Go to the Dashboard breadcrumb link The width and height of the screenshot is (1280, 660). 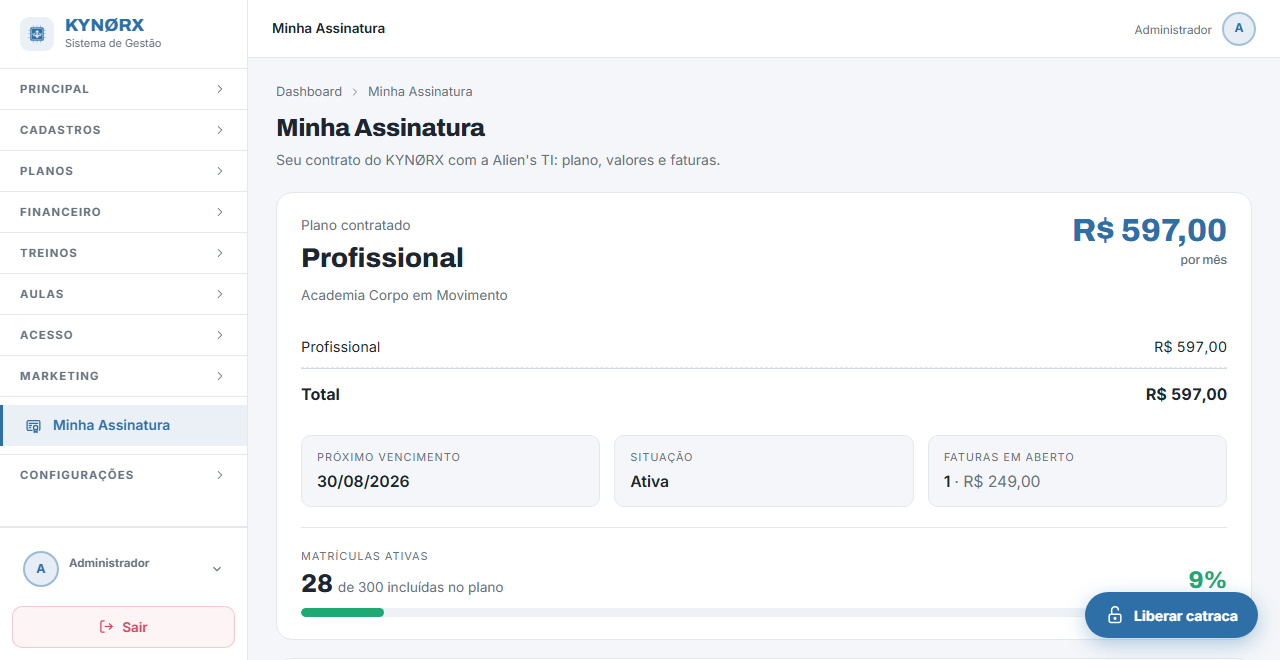(x=309, y=91)
